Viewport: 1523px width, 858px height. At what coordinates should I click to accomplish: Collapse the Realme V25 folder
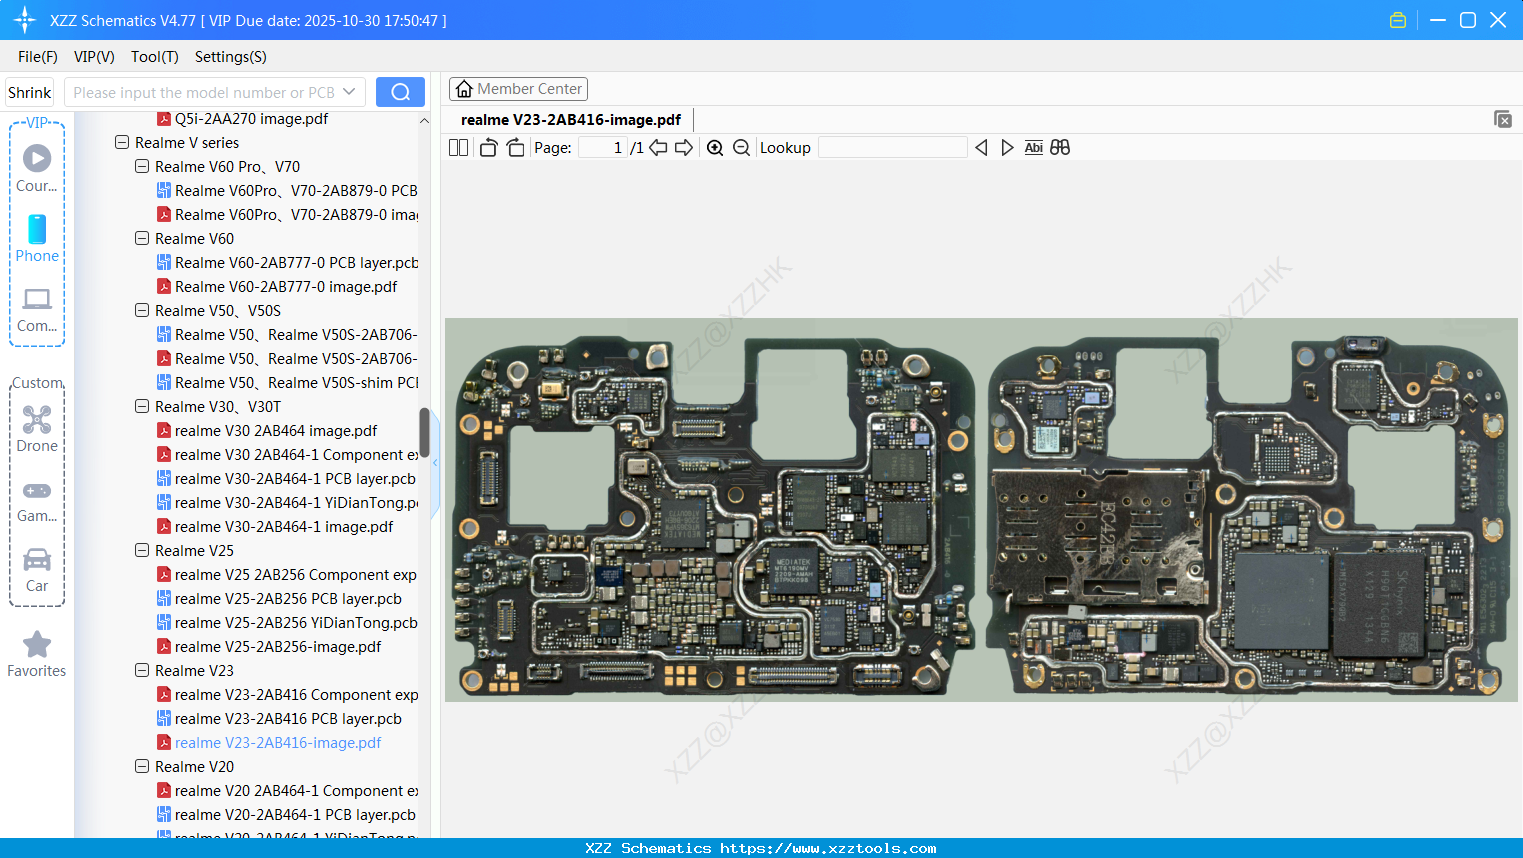tap(142, 551)
